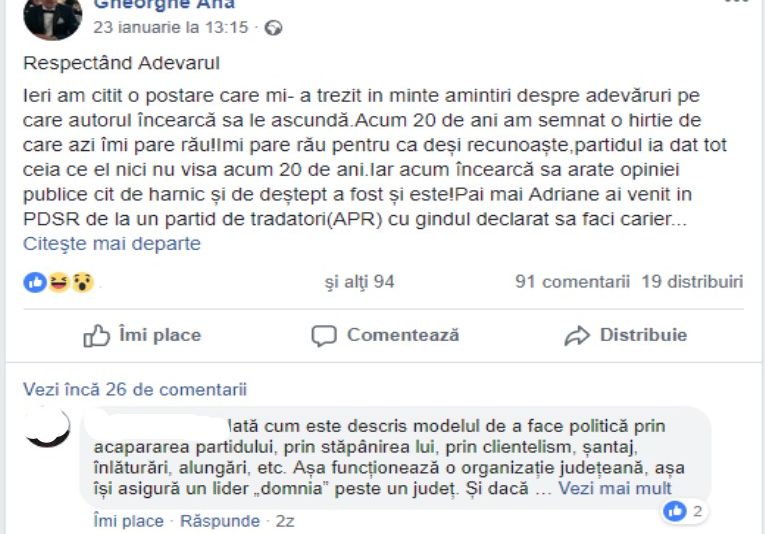Image resolution: width=765 pixels, height=534 pixels.
Task: Click Îmi place button on the post
Action: tap(142, 336)
